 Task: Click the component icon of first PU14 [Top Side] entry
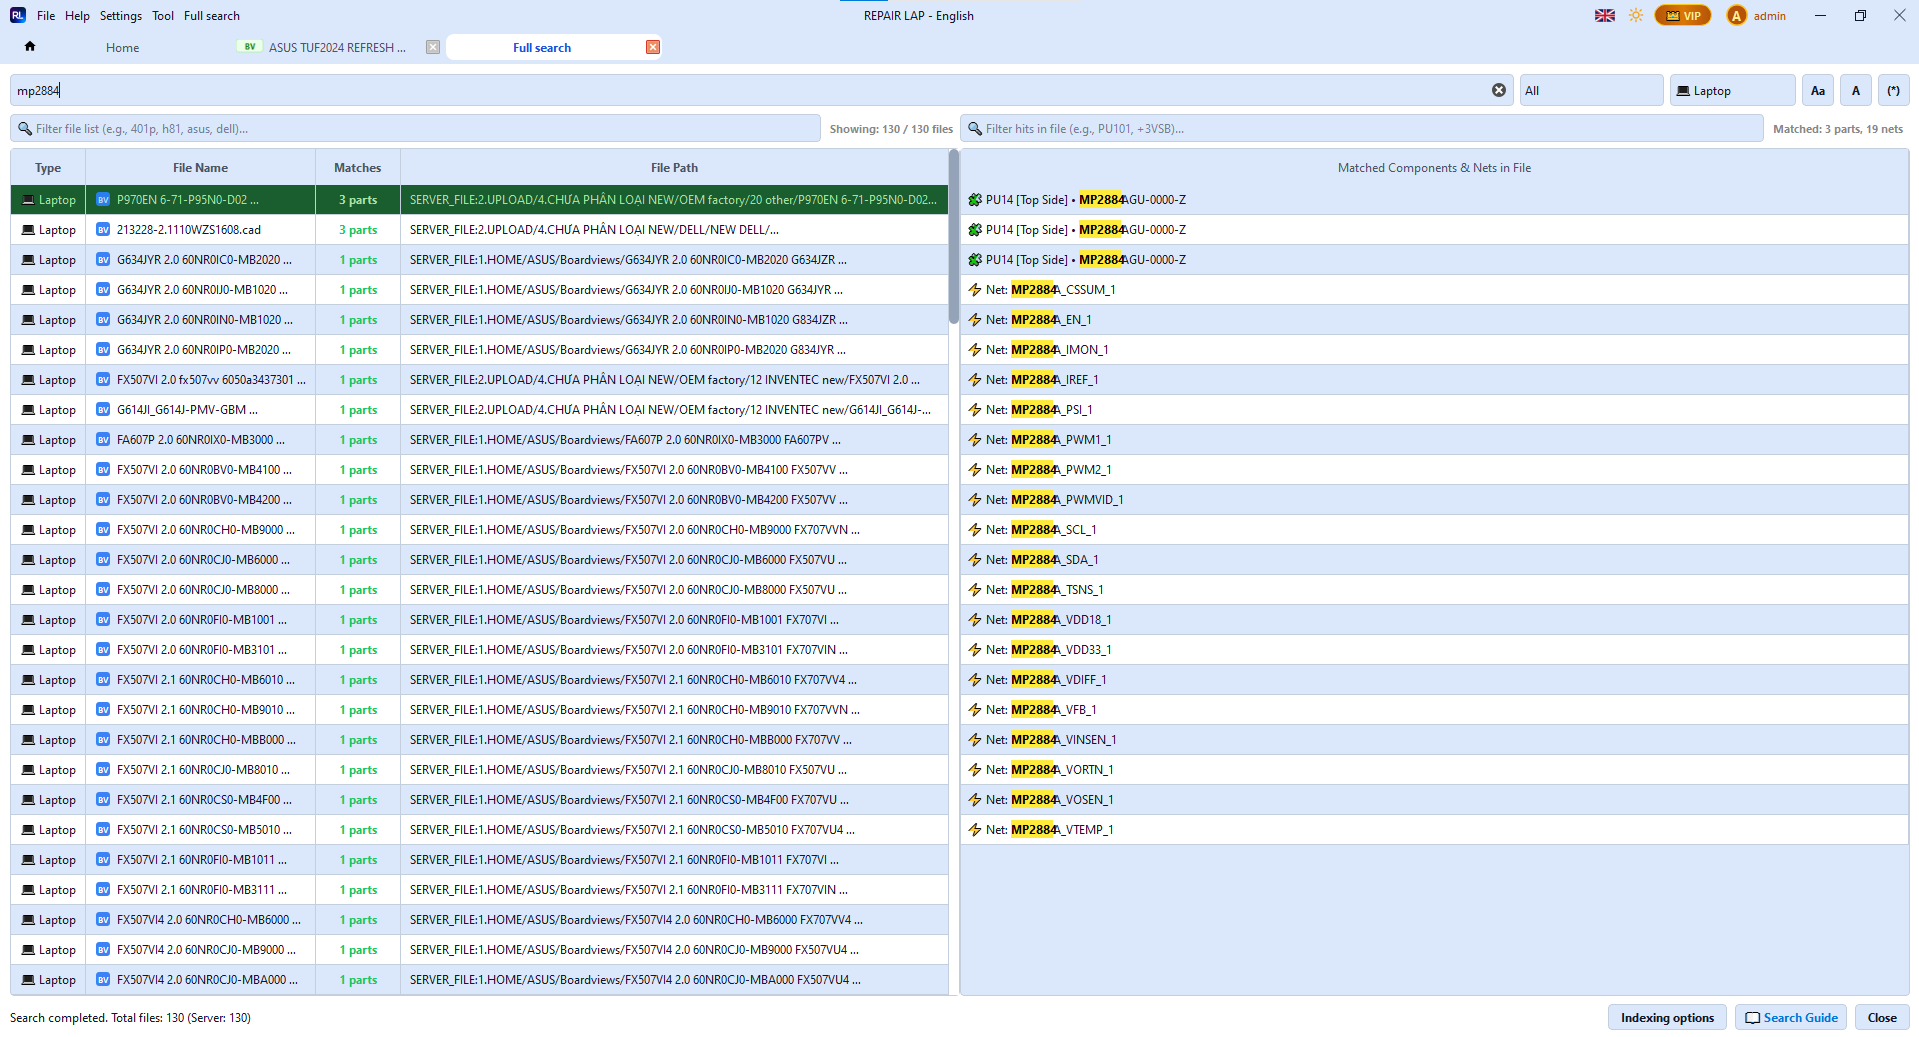(x=975, y=199)
